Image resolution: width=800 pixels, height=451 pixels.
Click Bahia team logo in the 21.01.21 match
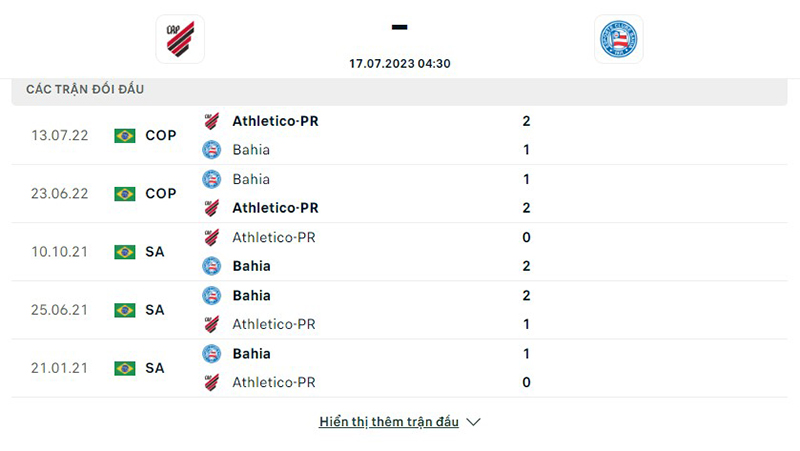[211, 353]
